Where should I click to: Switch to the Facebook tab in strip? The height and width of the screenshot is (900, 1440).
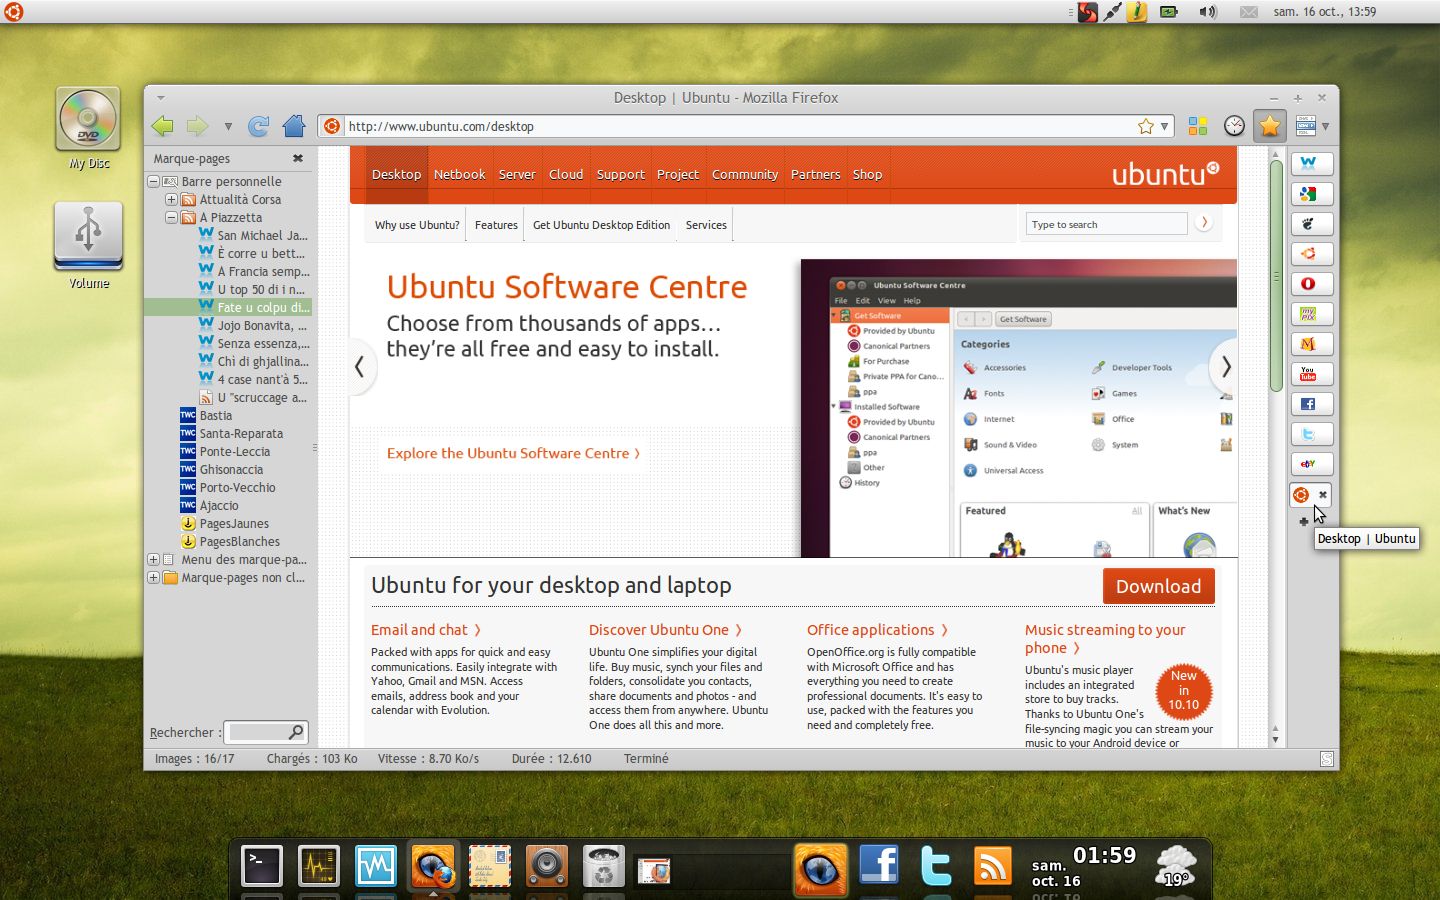click(1311, 404)
